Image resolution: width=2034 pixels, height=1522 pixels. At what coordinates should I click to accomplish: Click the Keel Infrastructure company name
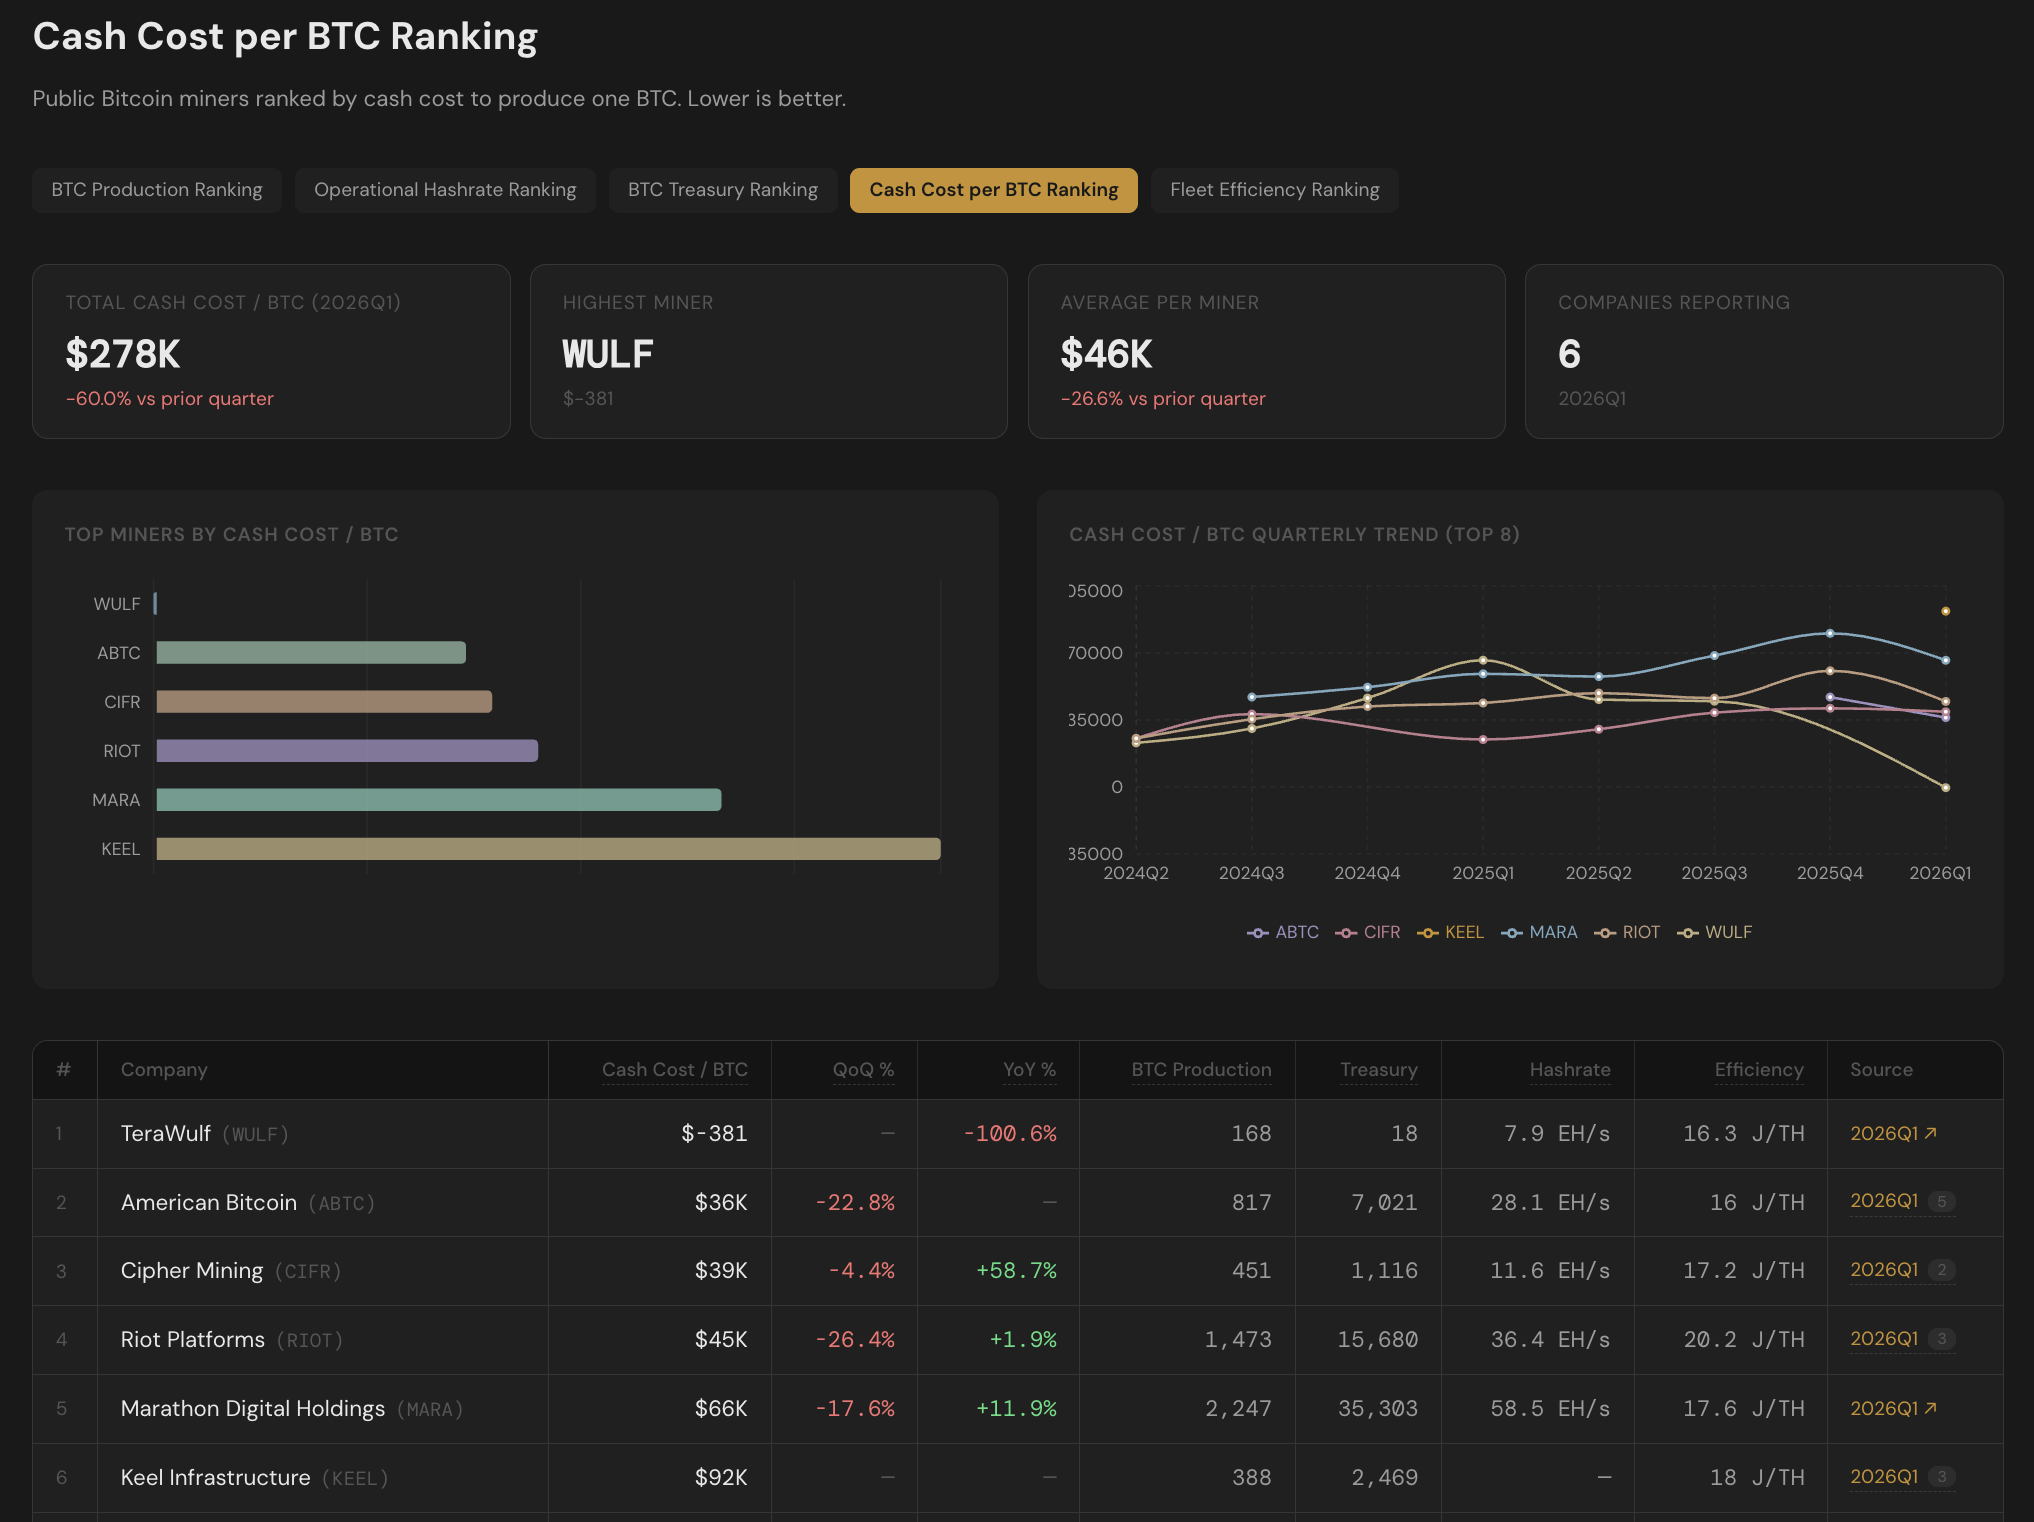click(x=216, y=1478)
